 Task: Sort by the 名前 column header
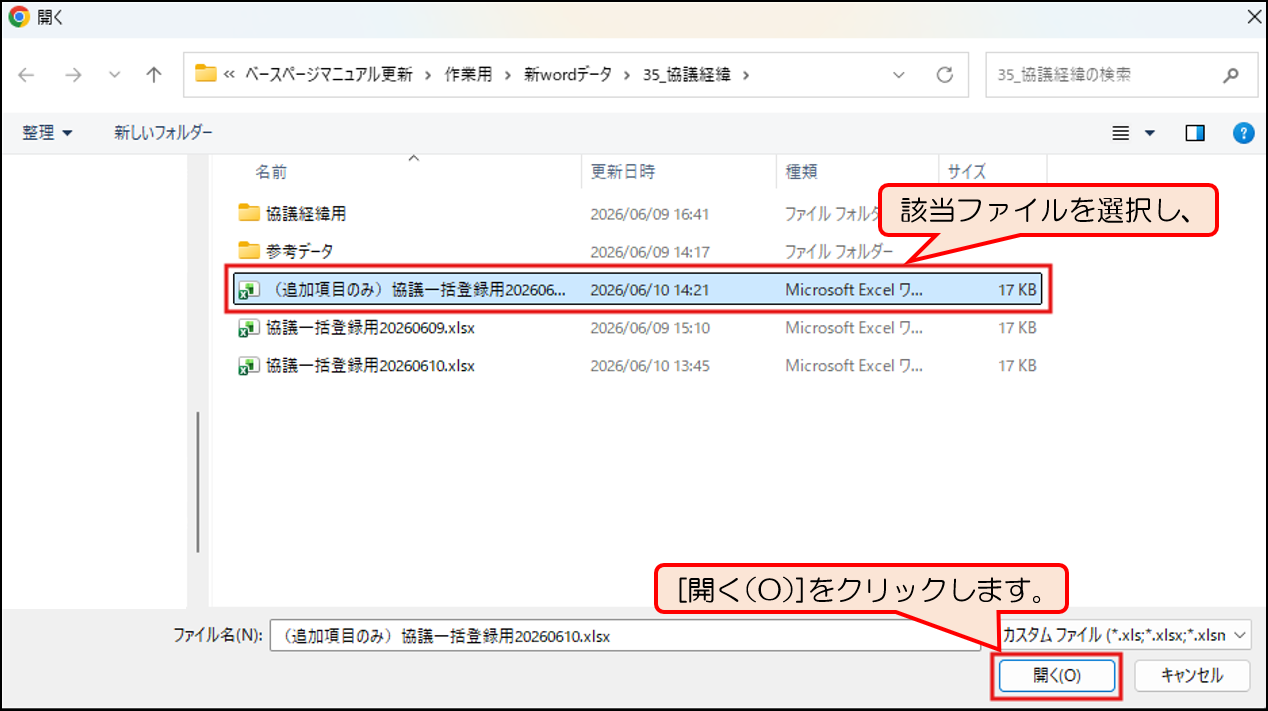270,172
